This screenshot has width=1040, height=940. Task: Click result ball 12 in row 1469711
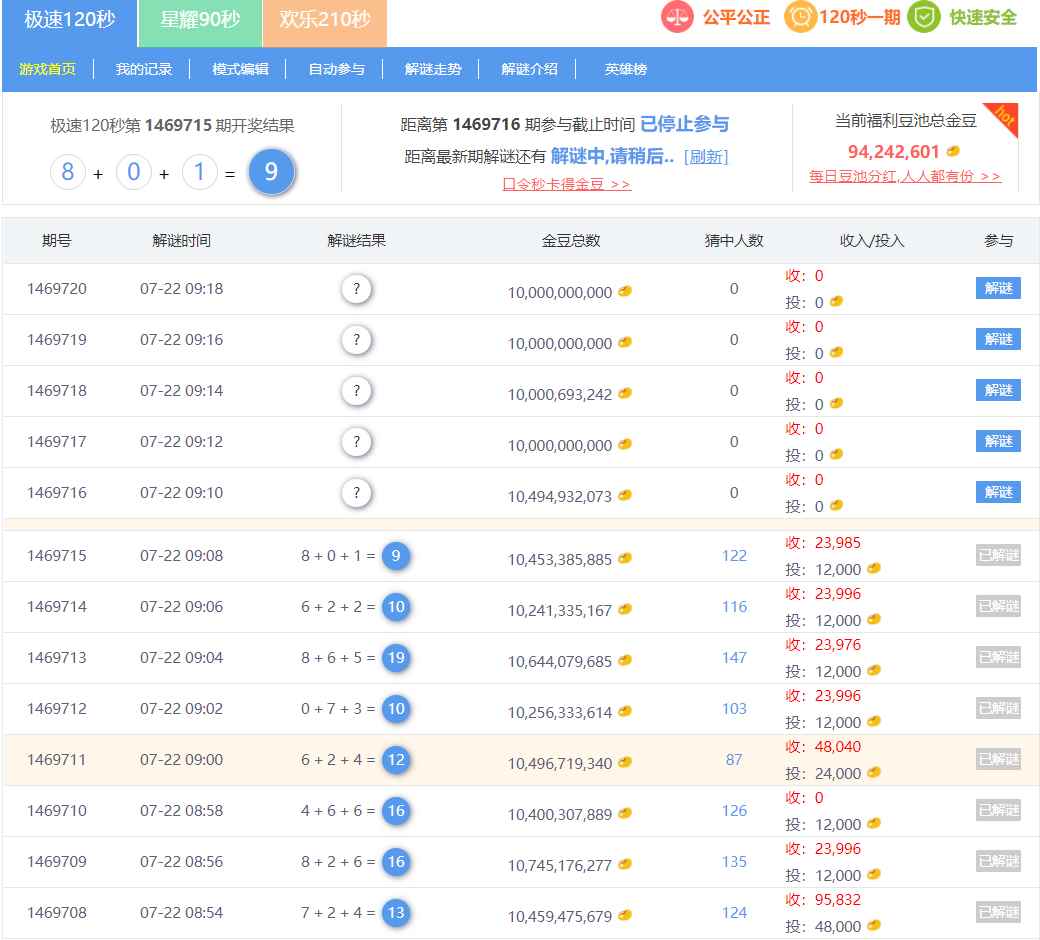click(x=396, y=760)
